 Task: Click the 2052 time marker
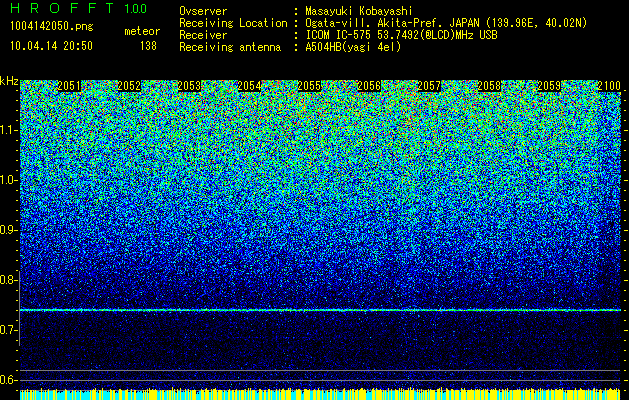[129, 86]
